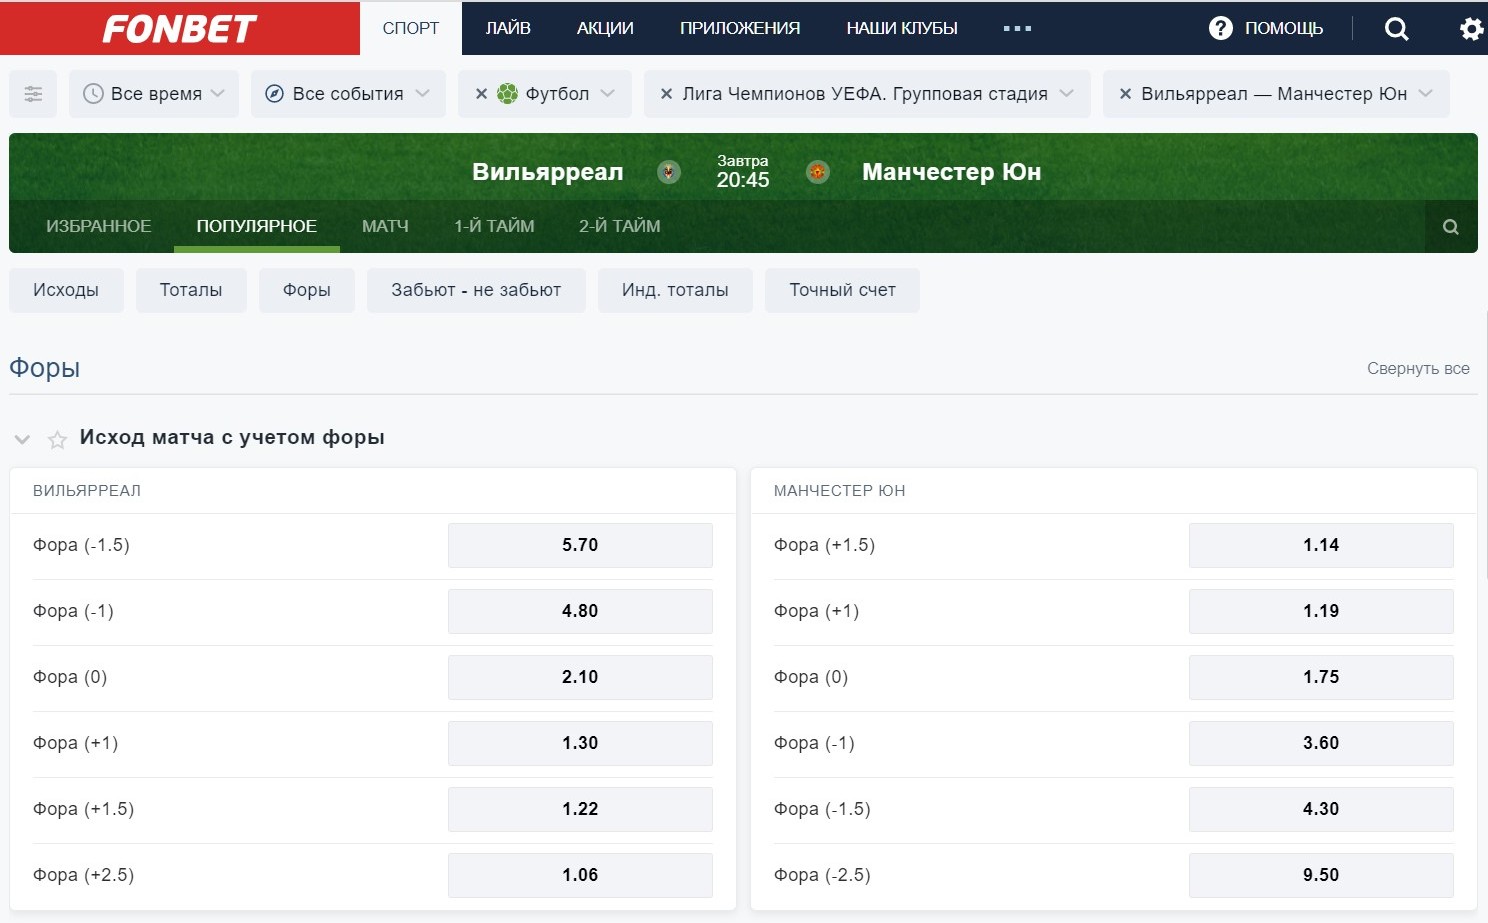Select the ПОПУЛЯРНОЕ tab
This screenshot has width=1488, height=923.
click(257, 226)
